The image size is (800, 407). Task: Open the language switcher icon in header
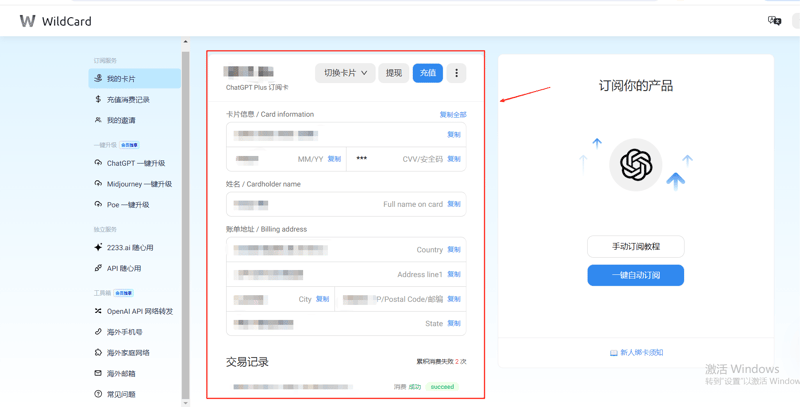click(774, 21)
